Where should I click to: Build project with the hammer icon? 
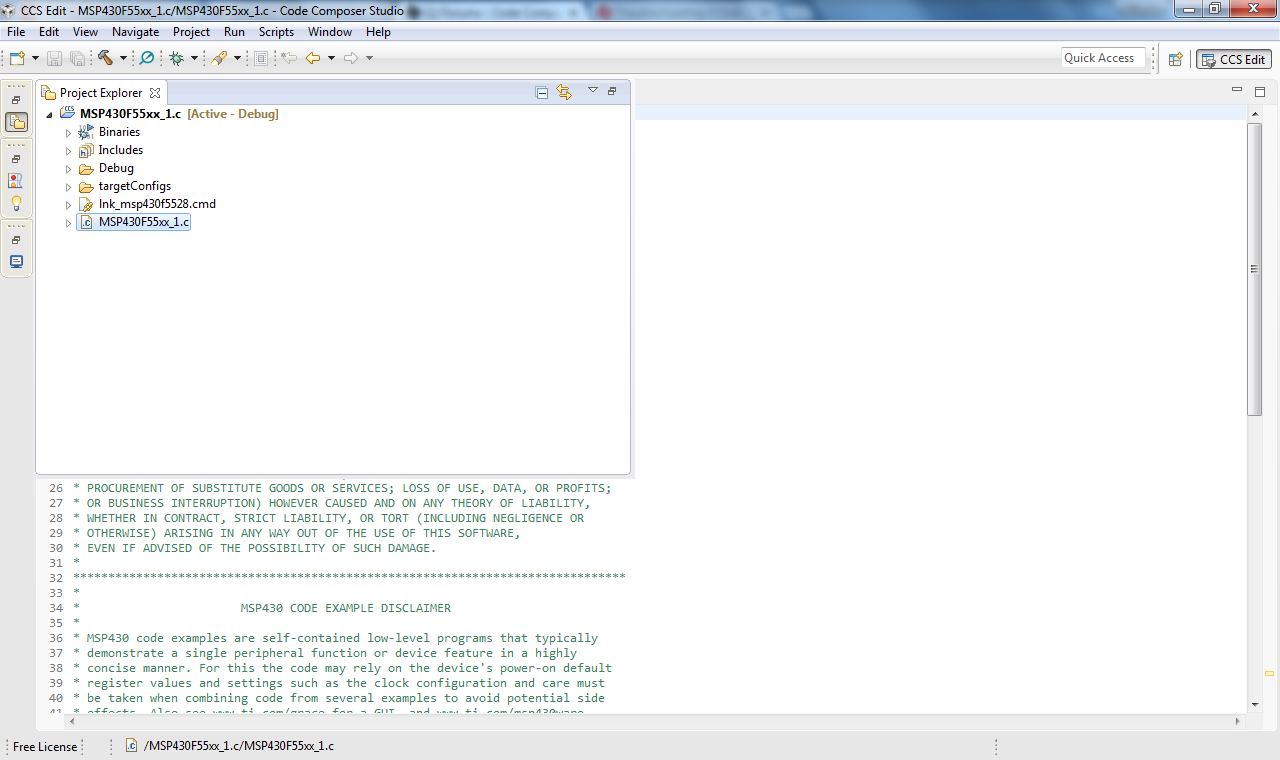(105, 58)
